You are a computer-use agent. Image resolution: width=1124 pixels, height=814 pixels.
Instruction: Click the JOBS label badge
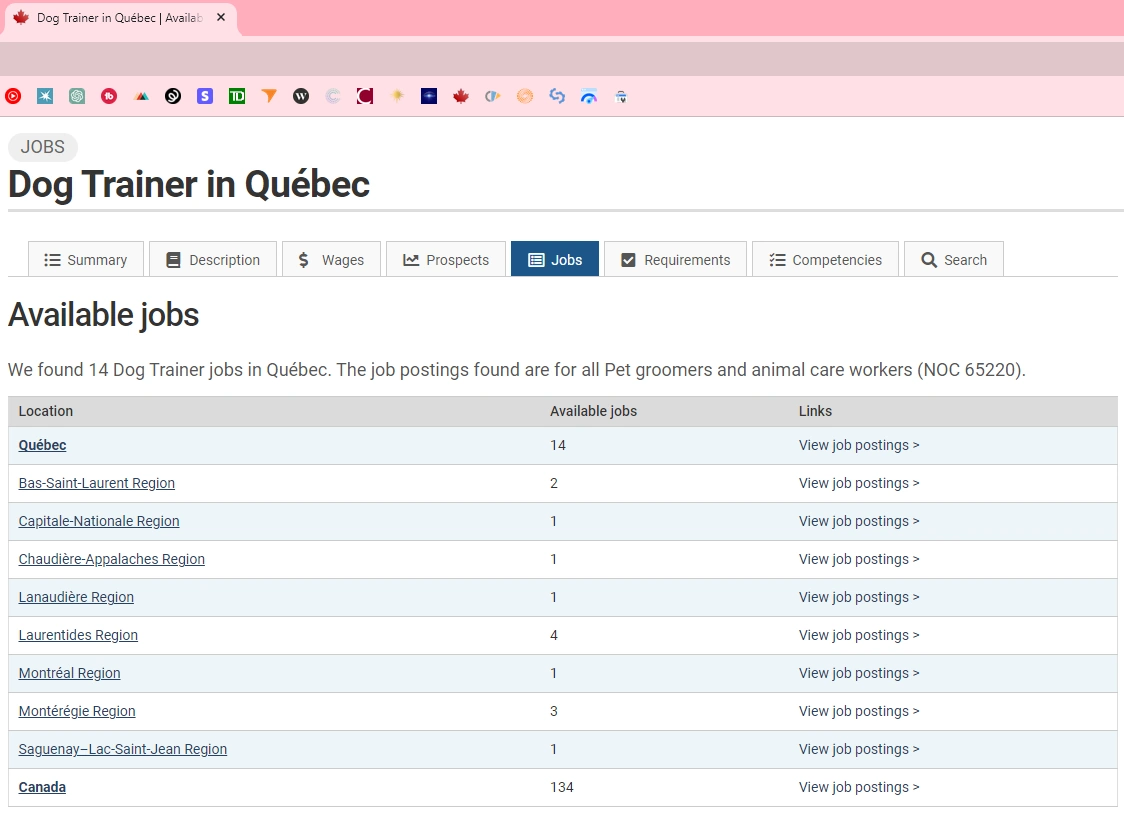tap(43, 147)
